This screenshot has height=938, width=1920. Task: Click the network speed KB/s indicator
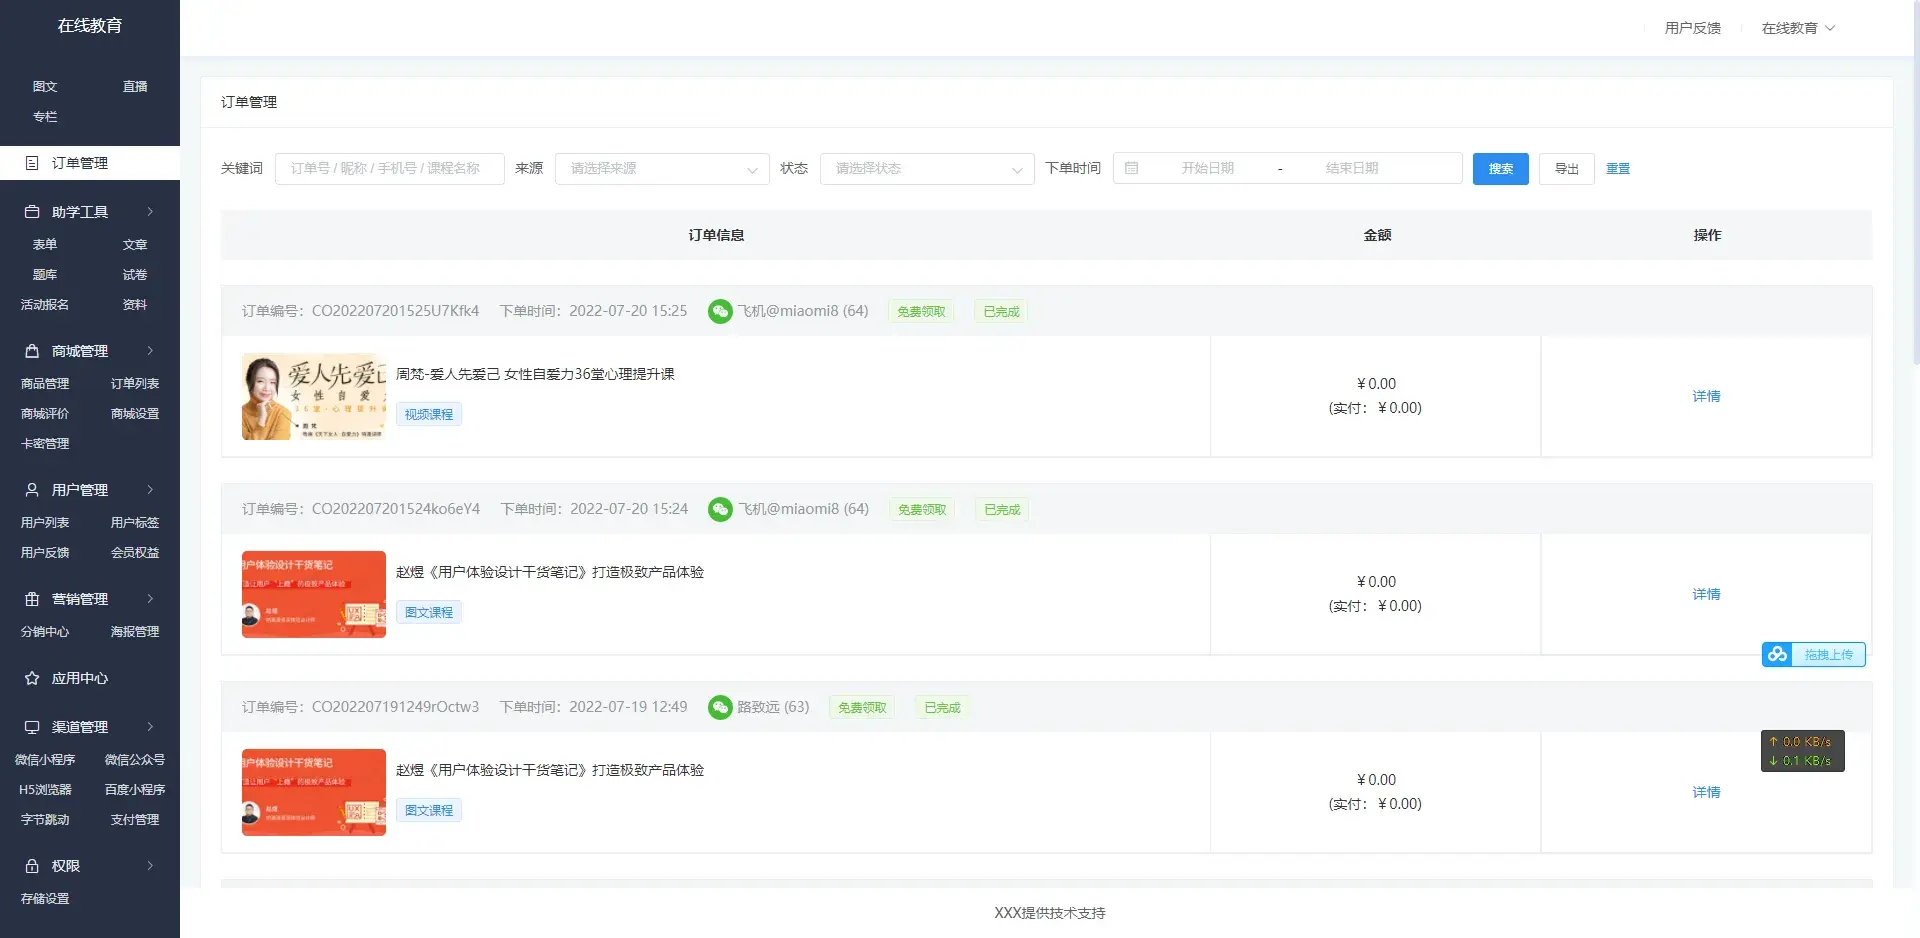coord(1802,751)
